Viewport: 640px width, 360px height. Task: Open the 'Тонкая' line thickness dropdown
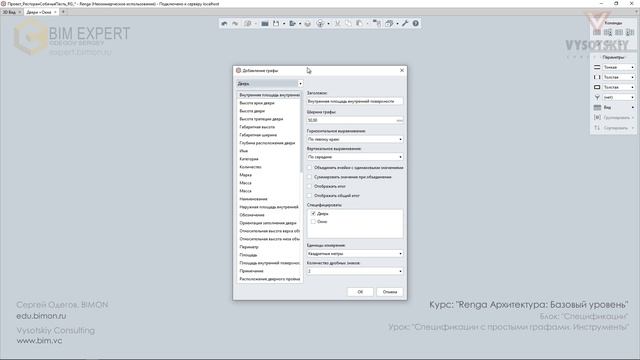[619, 67]
